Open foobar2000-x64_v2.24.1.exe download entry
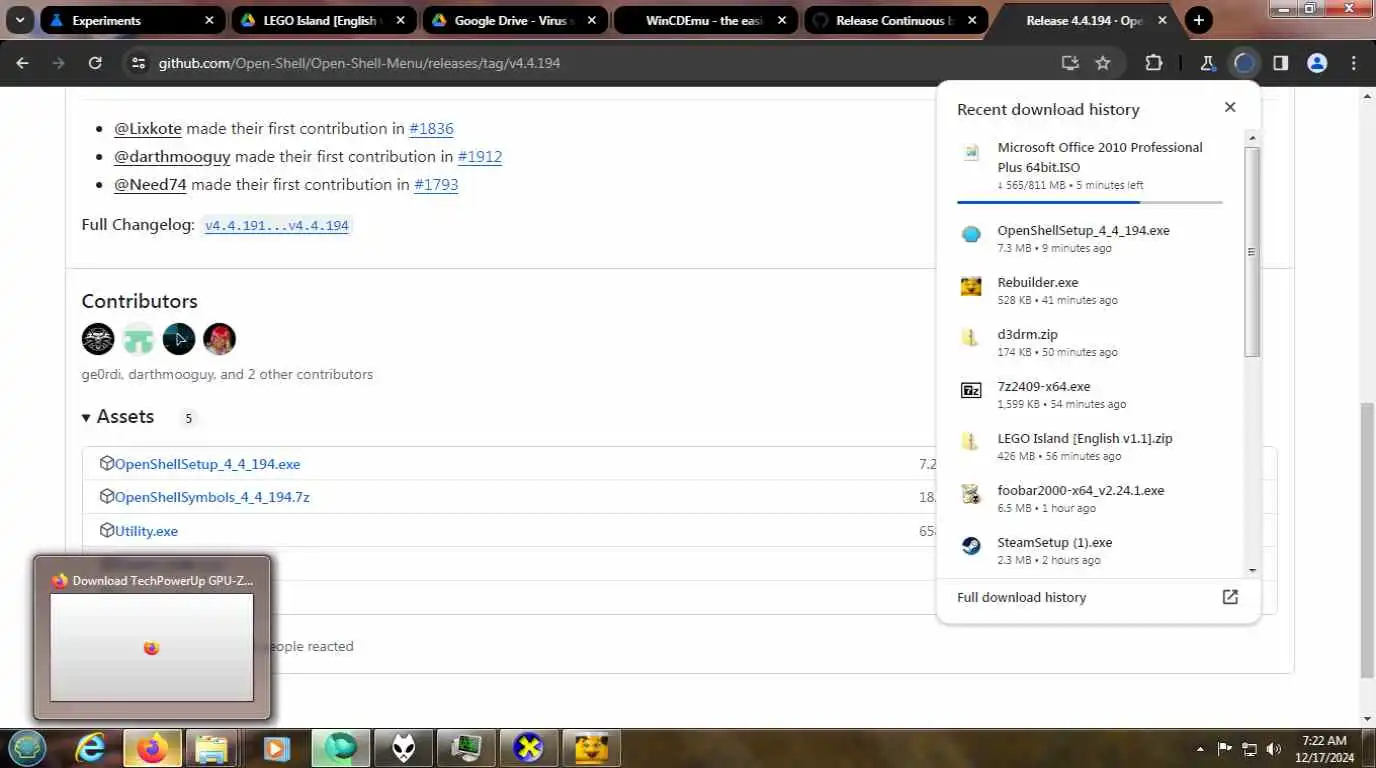Viewport: 1376px width, 768px height. [x=1090, y=498]
